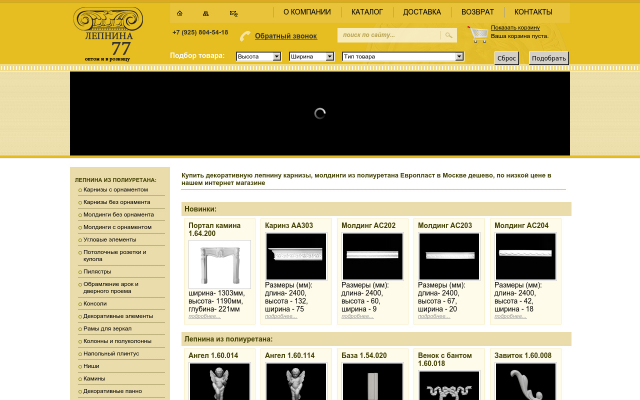Click the loading banner slider area

(320, 113)
